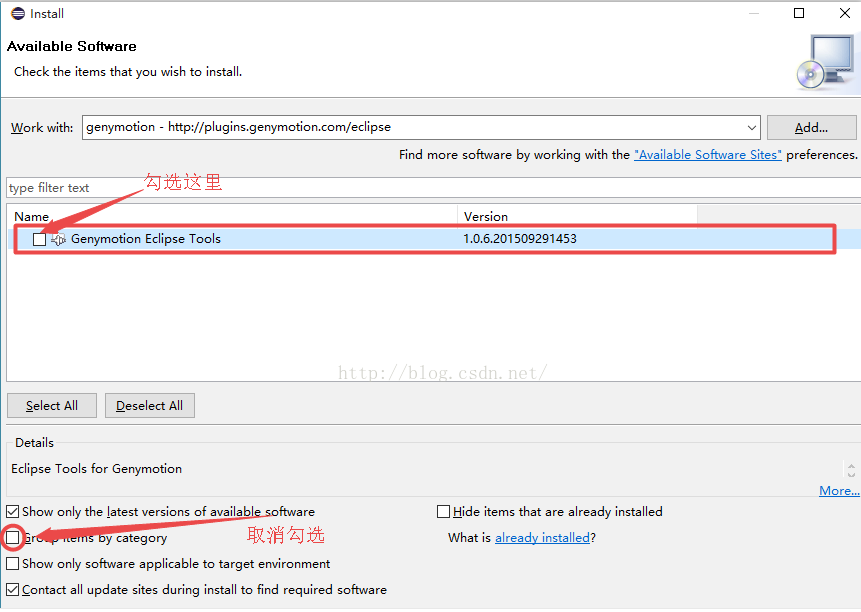Screen dimensions: 861x612
Task: Click the Select All button
Action: (x=52, y=406)
